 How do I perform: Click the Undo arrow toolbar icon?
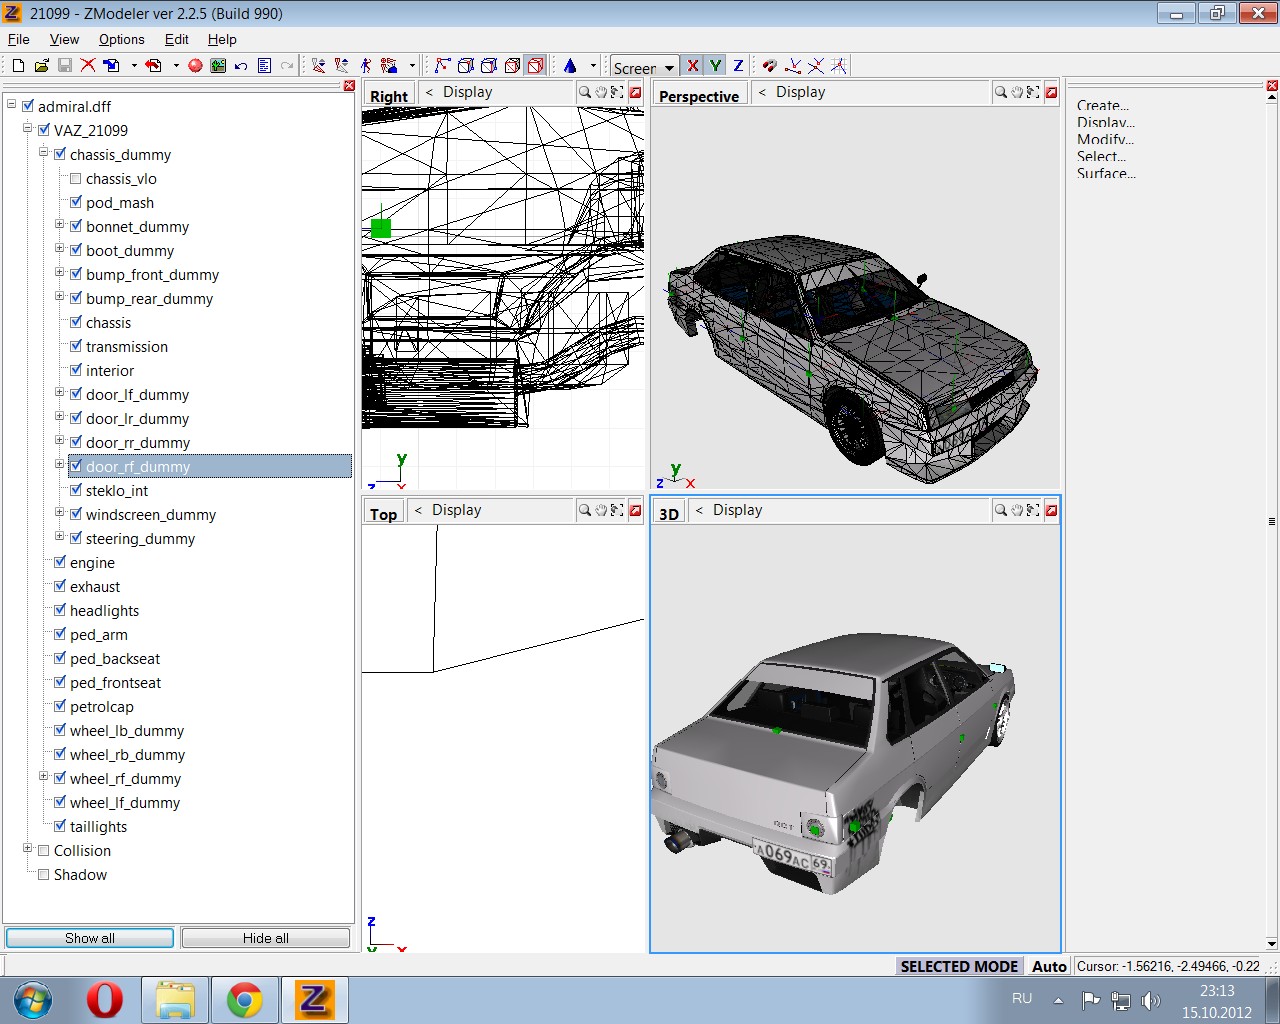tap(241, 66)
